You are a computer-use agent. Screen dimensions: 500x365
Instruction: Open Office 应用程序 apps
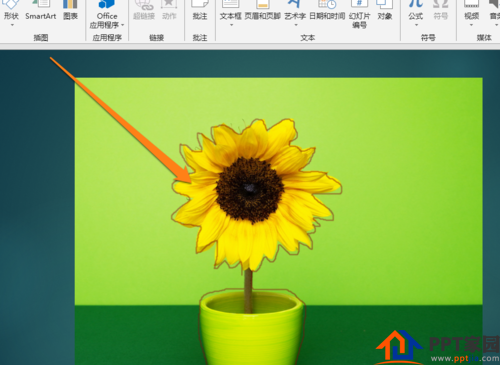click(x=107, y=14)
